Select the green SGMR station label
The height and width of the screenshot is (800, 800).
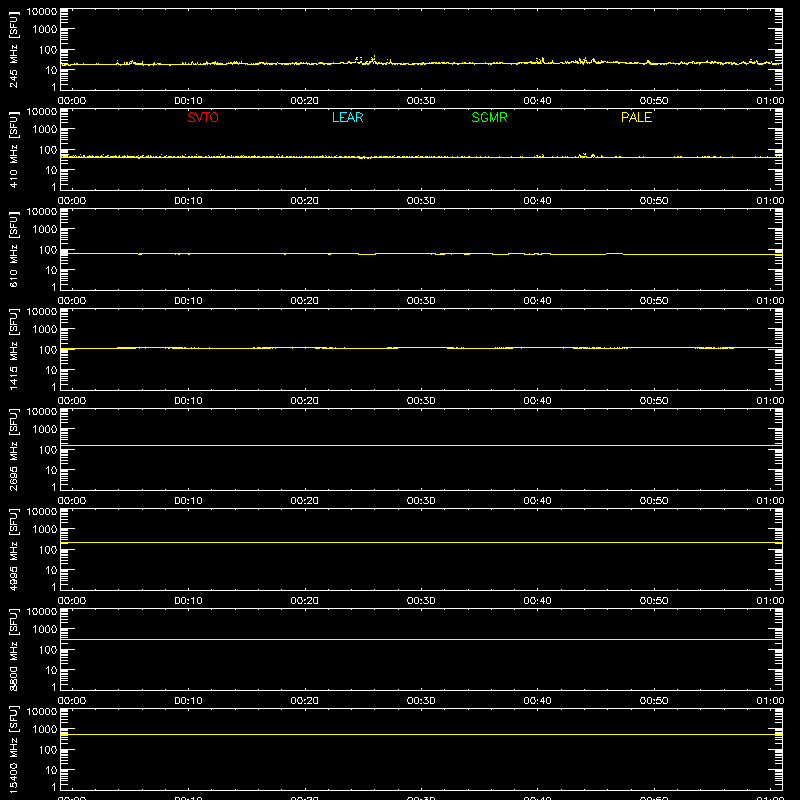pos(489,117)
